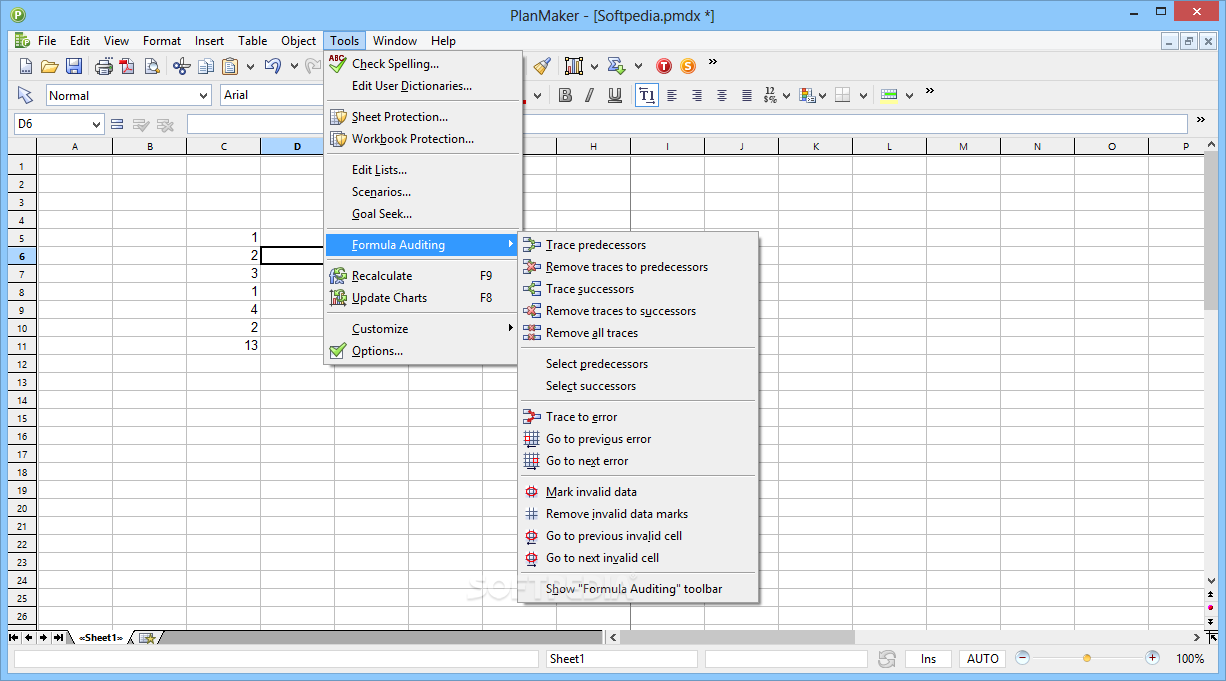Click the format painter brush icon
This screenshot has height=681, width=1226.
pos(542,66)
